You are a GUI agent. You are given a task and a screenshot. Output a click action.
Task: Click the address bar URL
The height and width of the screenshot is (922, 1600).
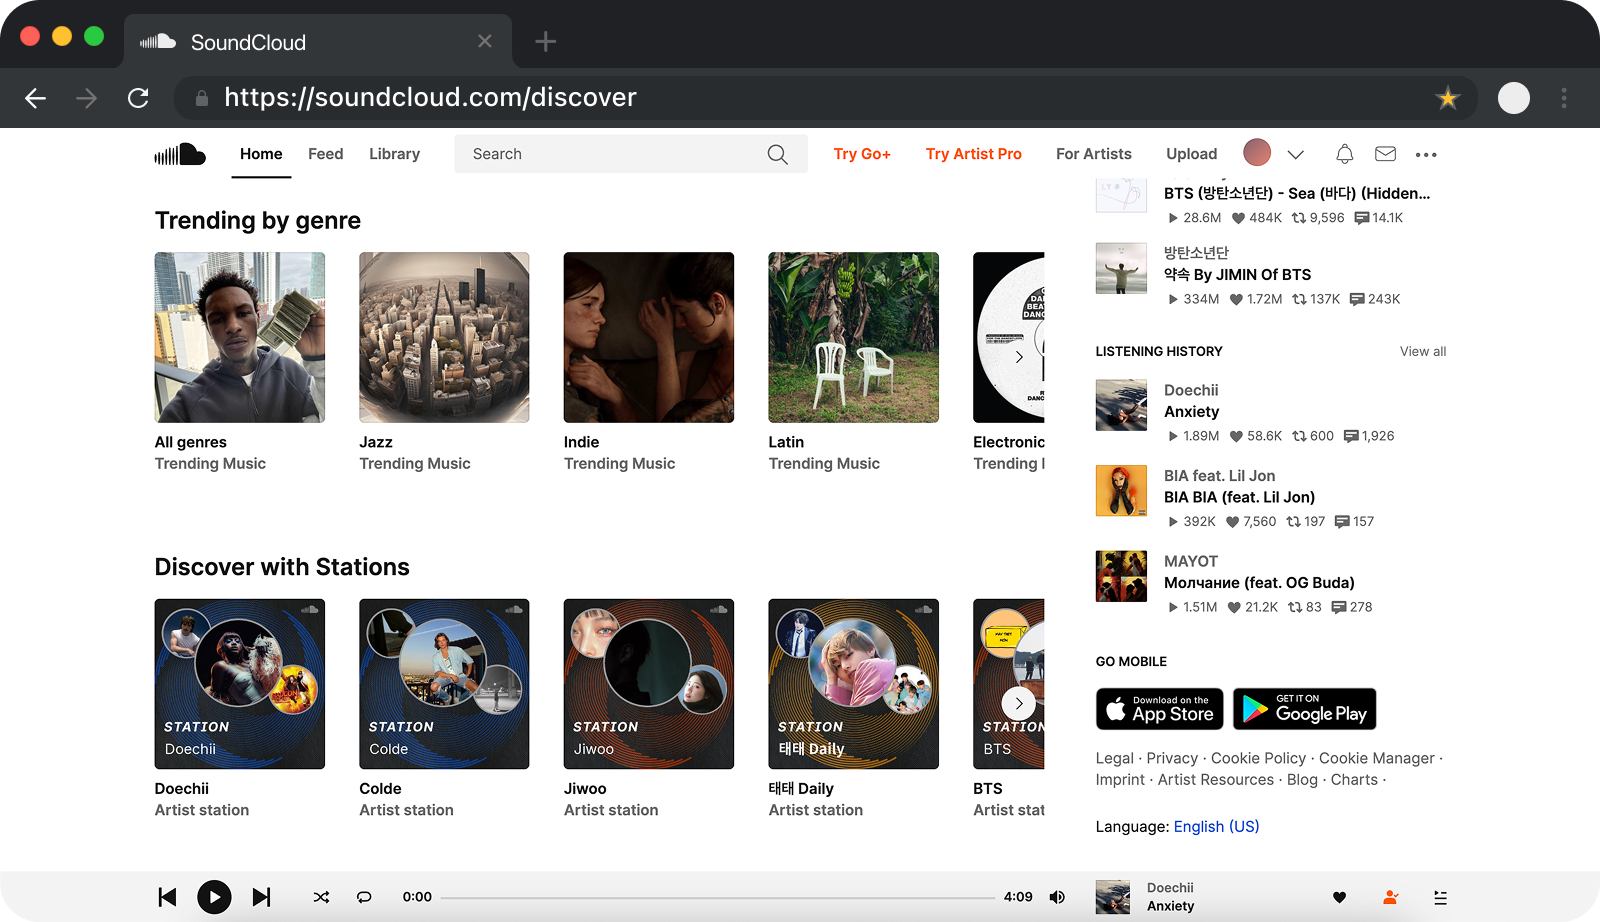pyautogui.click(x=430, y=97)
